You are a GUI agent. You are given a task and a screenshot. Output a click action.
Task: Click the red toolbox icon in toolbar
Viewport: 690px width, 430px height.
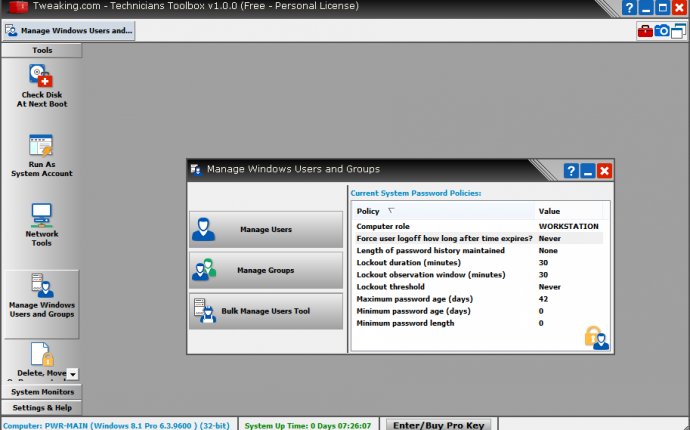coord(645,31)
